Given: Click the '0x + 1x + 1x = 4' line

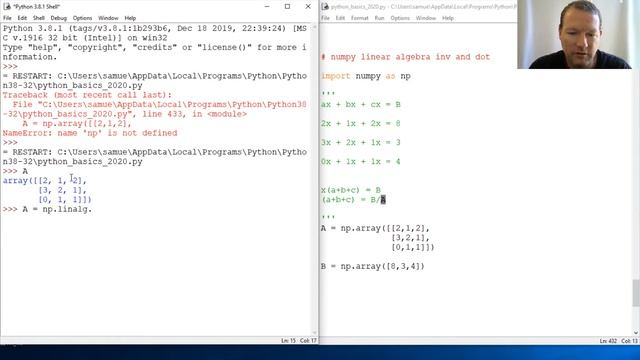Looking at the screenshot, I should [361, 162].
